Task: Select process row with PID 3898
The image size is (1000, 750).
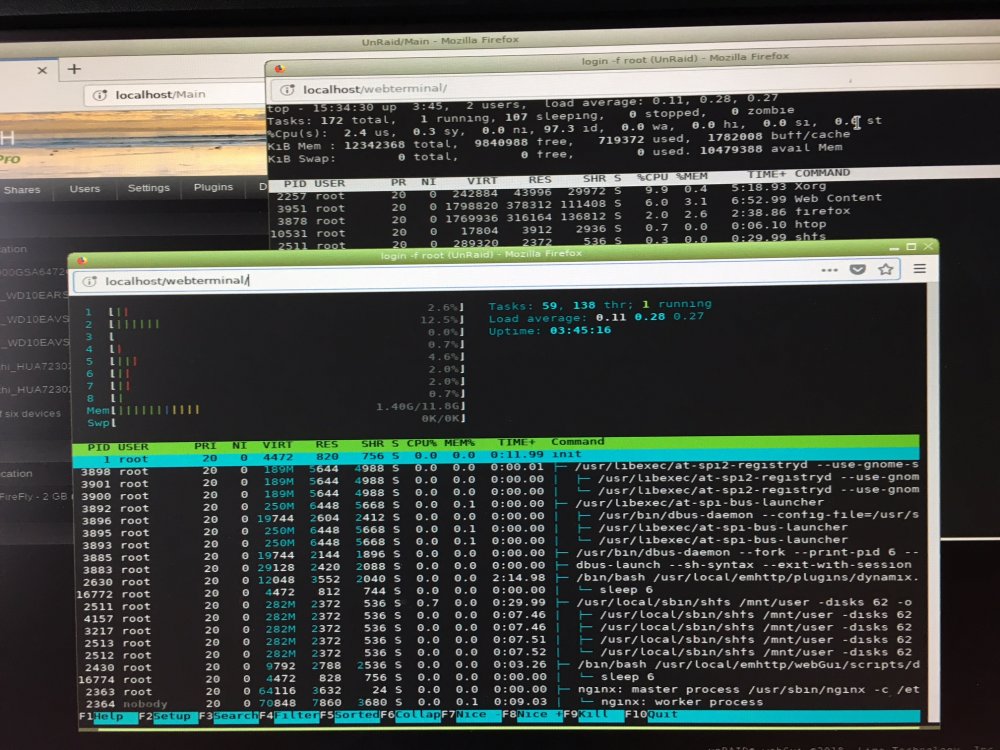Action: 497,469
